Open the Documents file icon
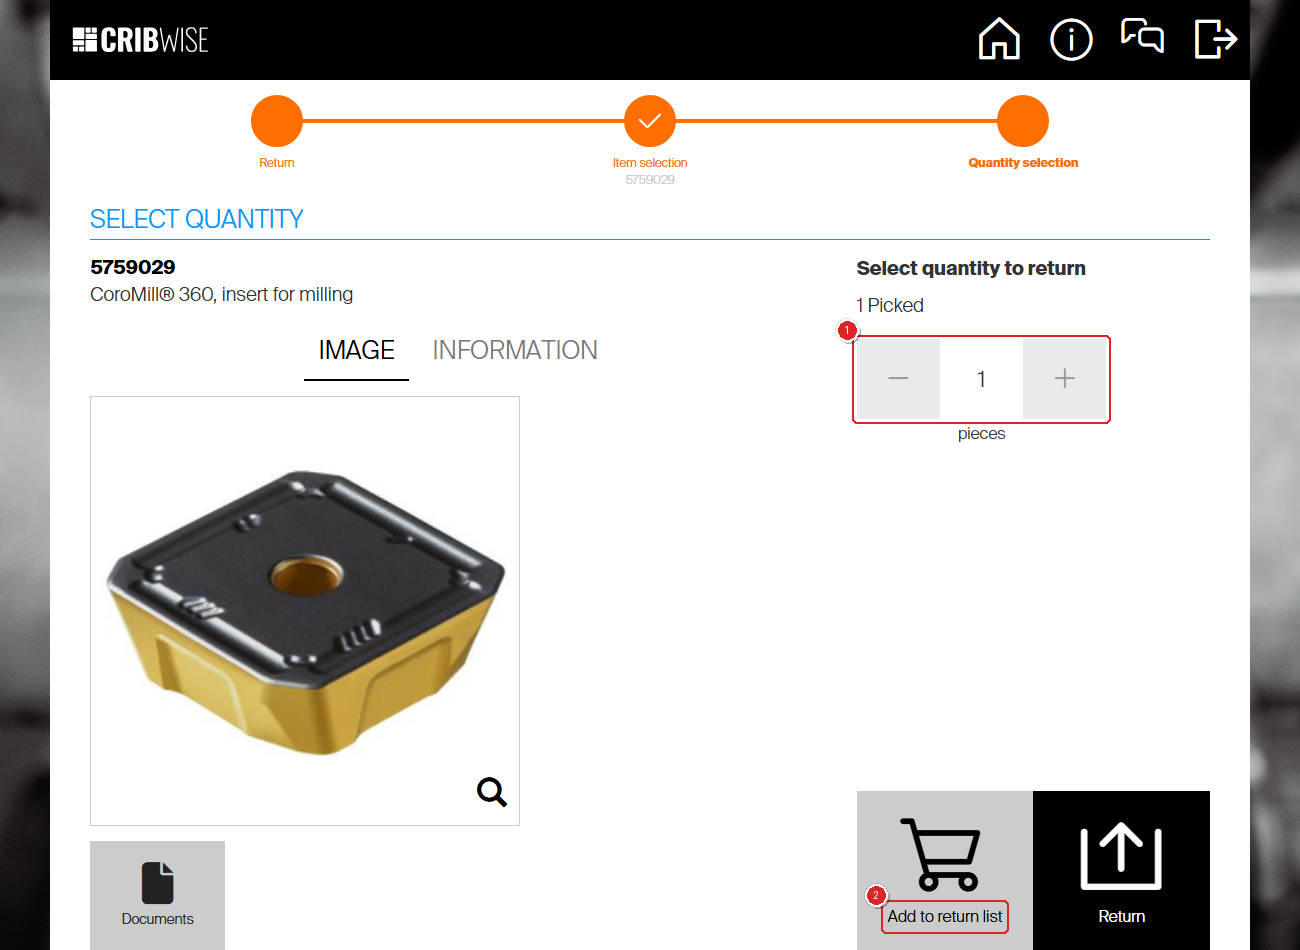The height and width of the screenshot is (950, 1300). (158, 883)
